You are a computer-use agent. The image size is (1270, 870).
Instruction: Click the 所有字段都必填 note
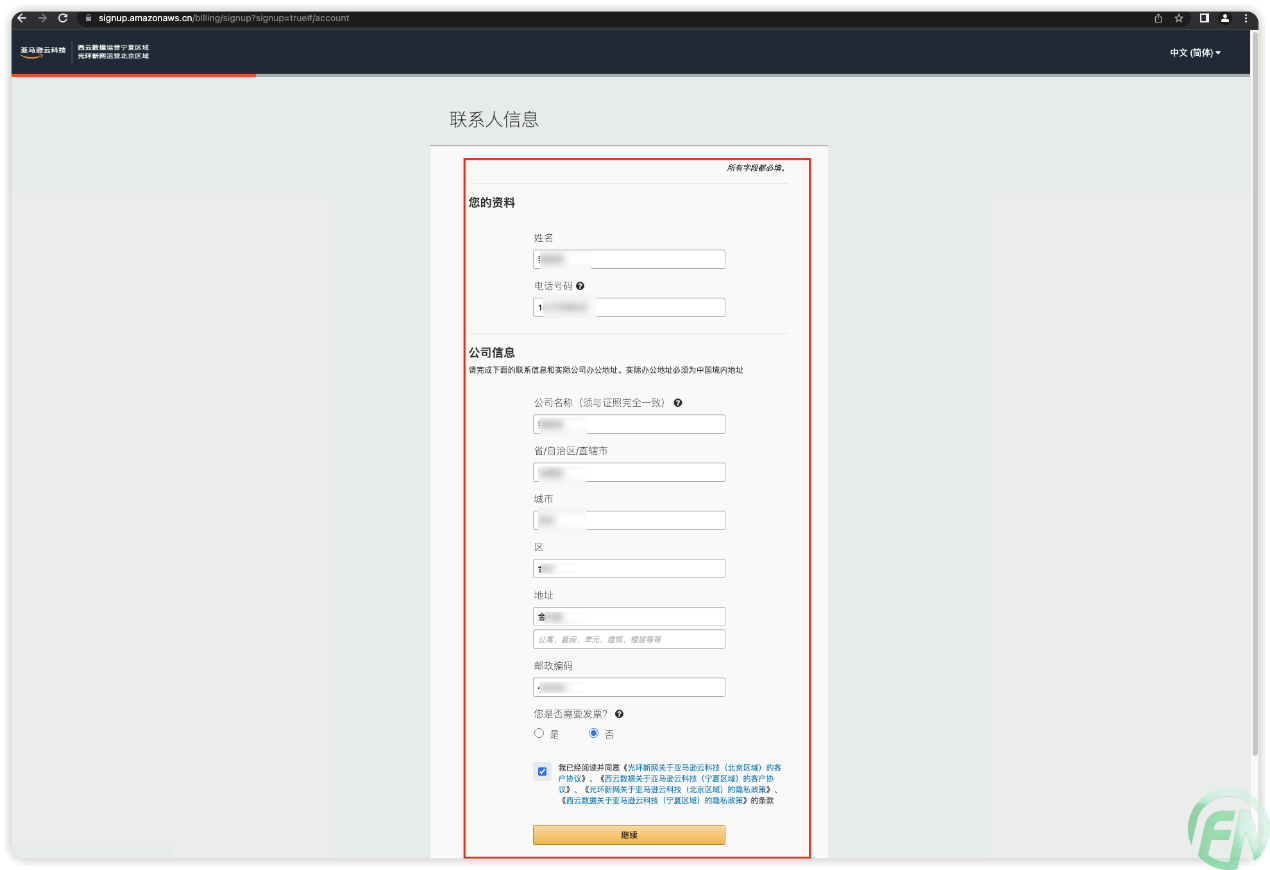(x=756, y=168)
